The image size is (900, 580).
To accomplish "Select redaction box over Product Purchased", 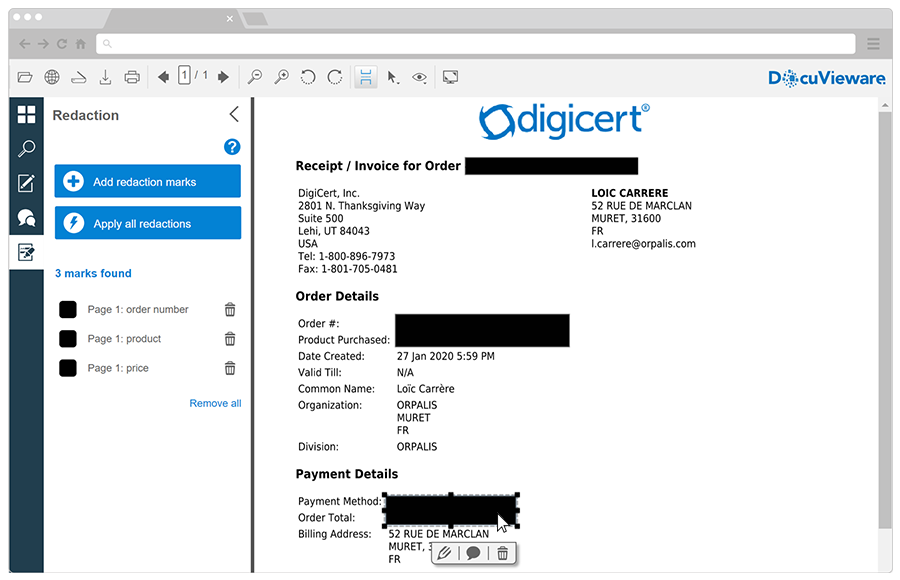I will (x=482, y=330).
